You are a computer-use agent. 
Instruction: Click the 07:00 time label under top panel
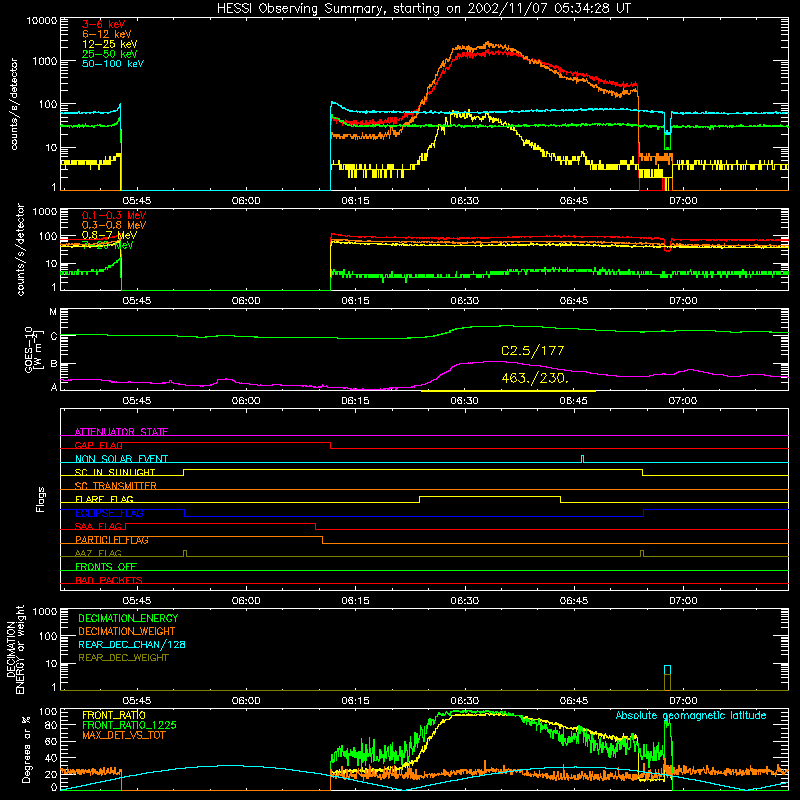coord(683,201)
